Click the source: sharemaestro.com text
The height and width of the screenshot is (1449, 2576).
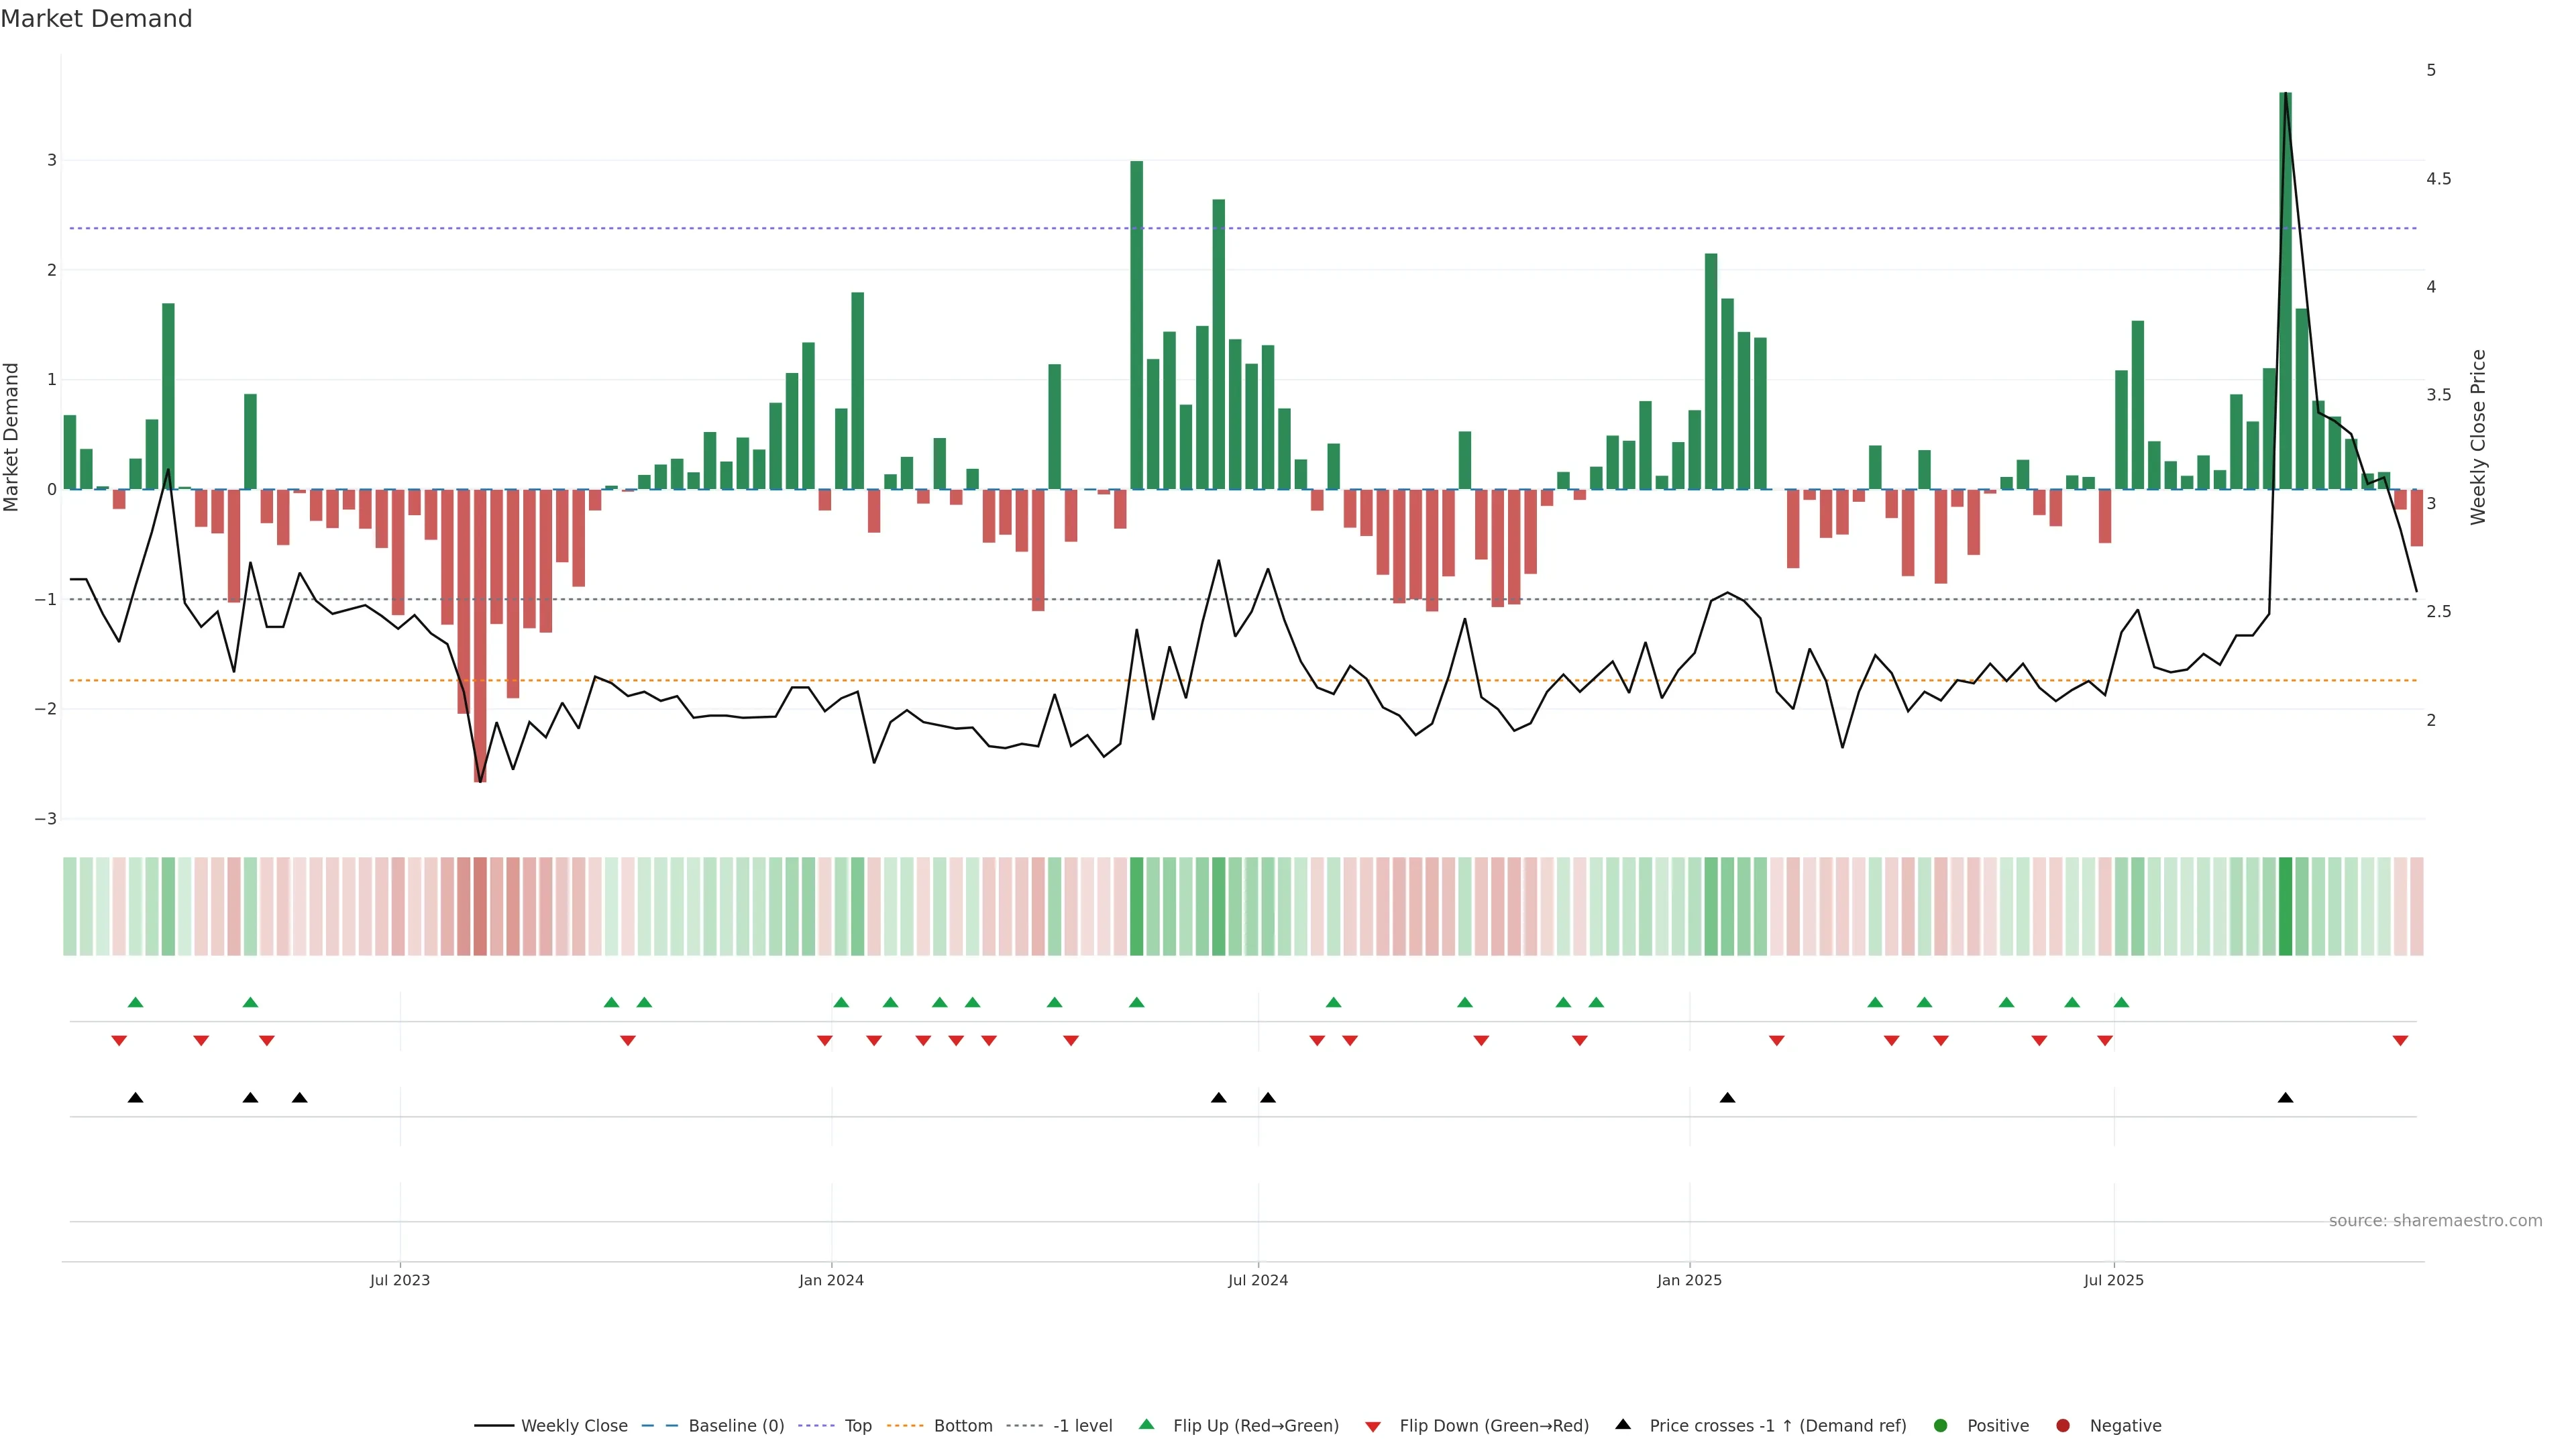2435,1221
